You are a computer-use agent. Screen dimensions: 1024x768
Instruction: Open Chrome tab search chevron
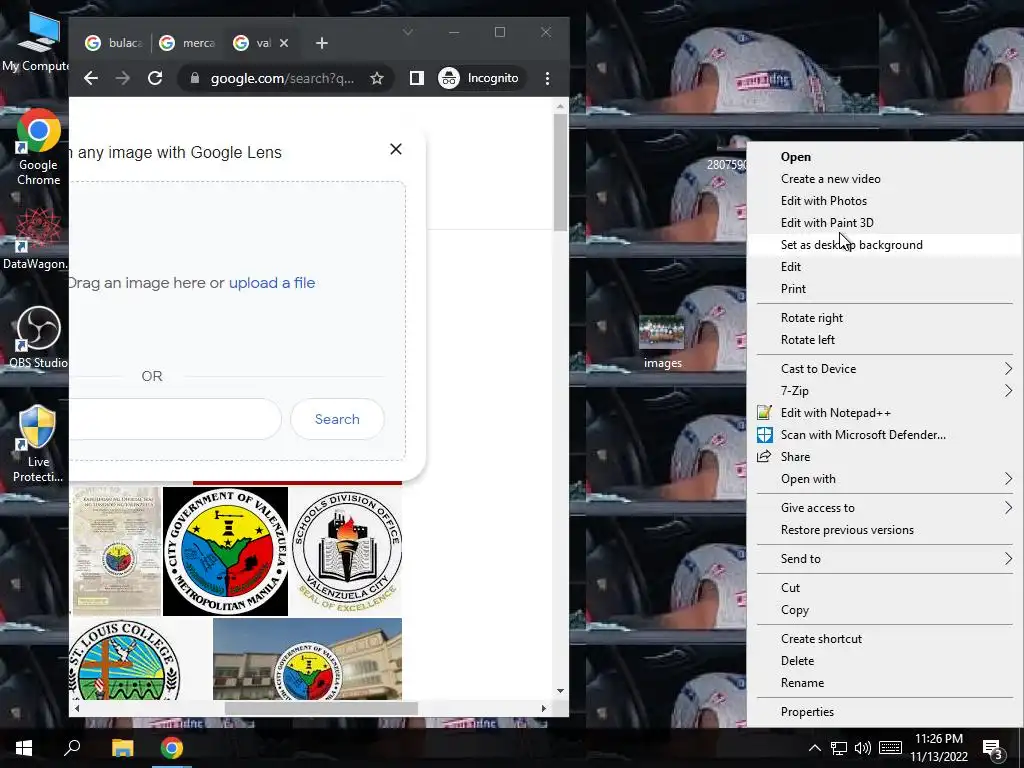pos(408,32)
